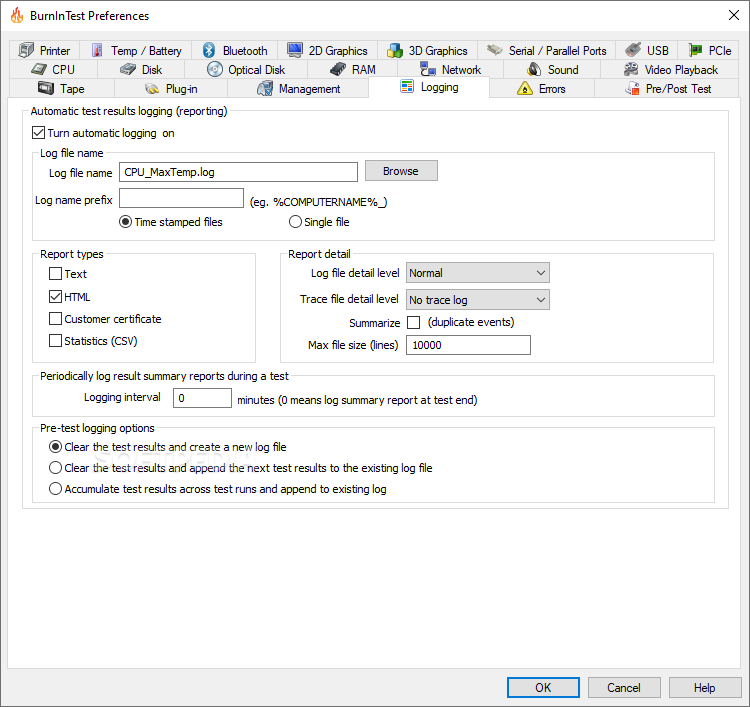Switch to the CPU tab
Image resolution: width=750 pixels, height=707 pixels.
pos(53,69)
